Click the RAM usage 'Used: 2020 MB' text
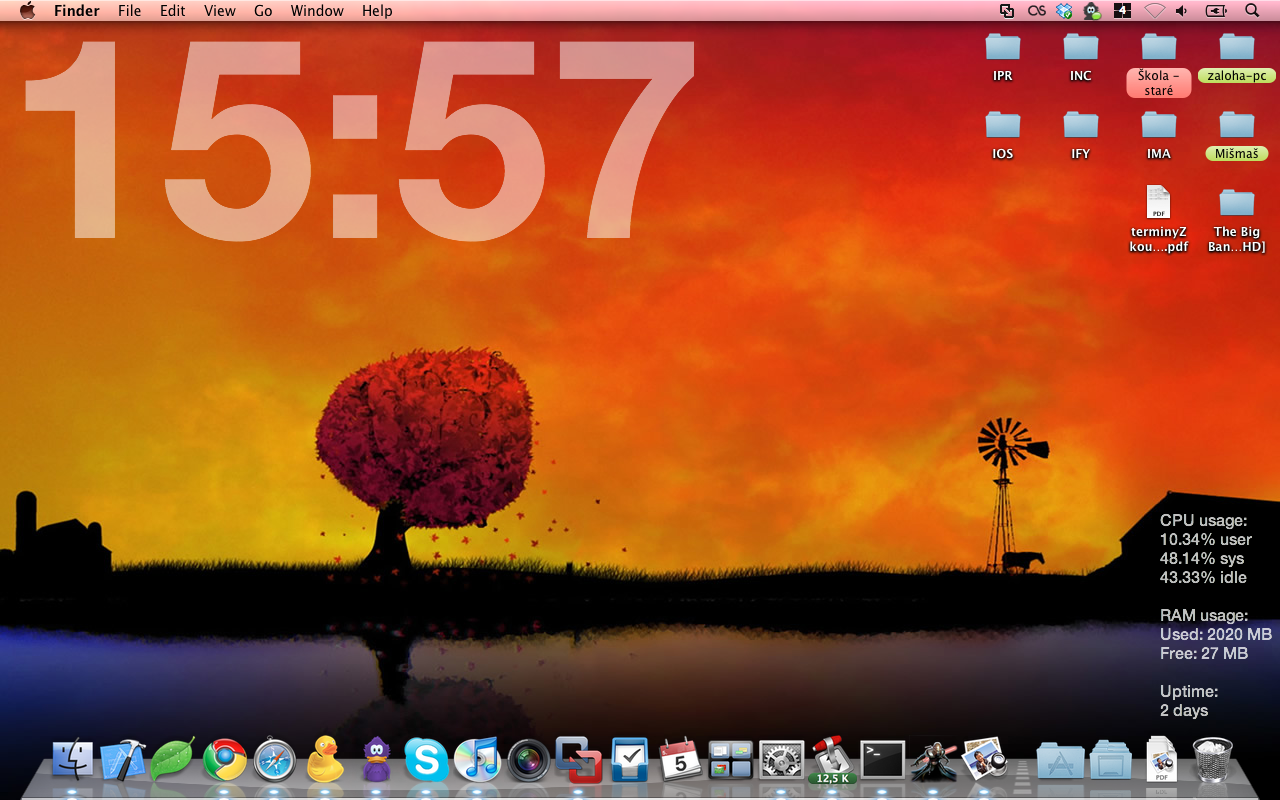This screenshot has width=1280, height=800. click(x=1216, y=634)
